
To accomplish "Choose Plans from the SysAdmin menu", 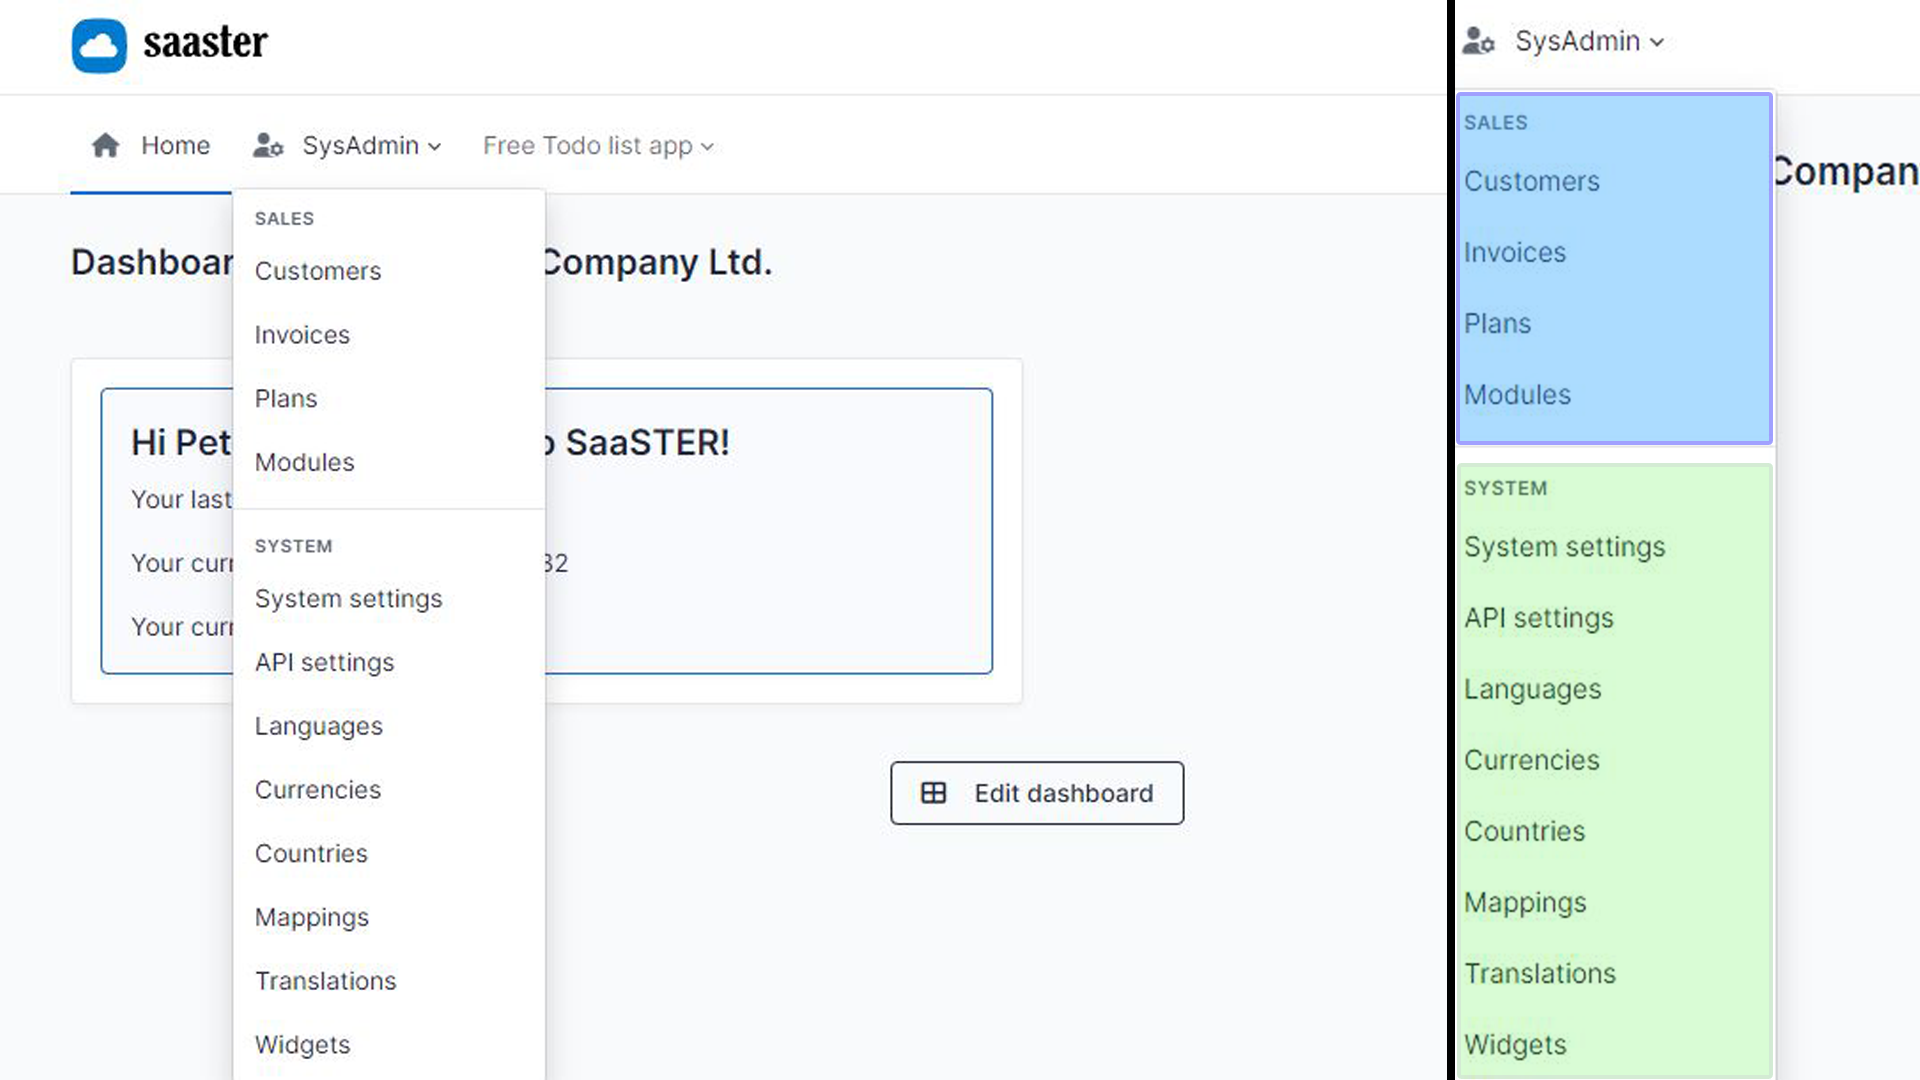I will [x=286, y=399].
